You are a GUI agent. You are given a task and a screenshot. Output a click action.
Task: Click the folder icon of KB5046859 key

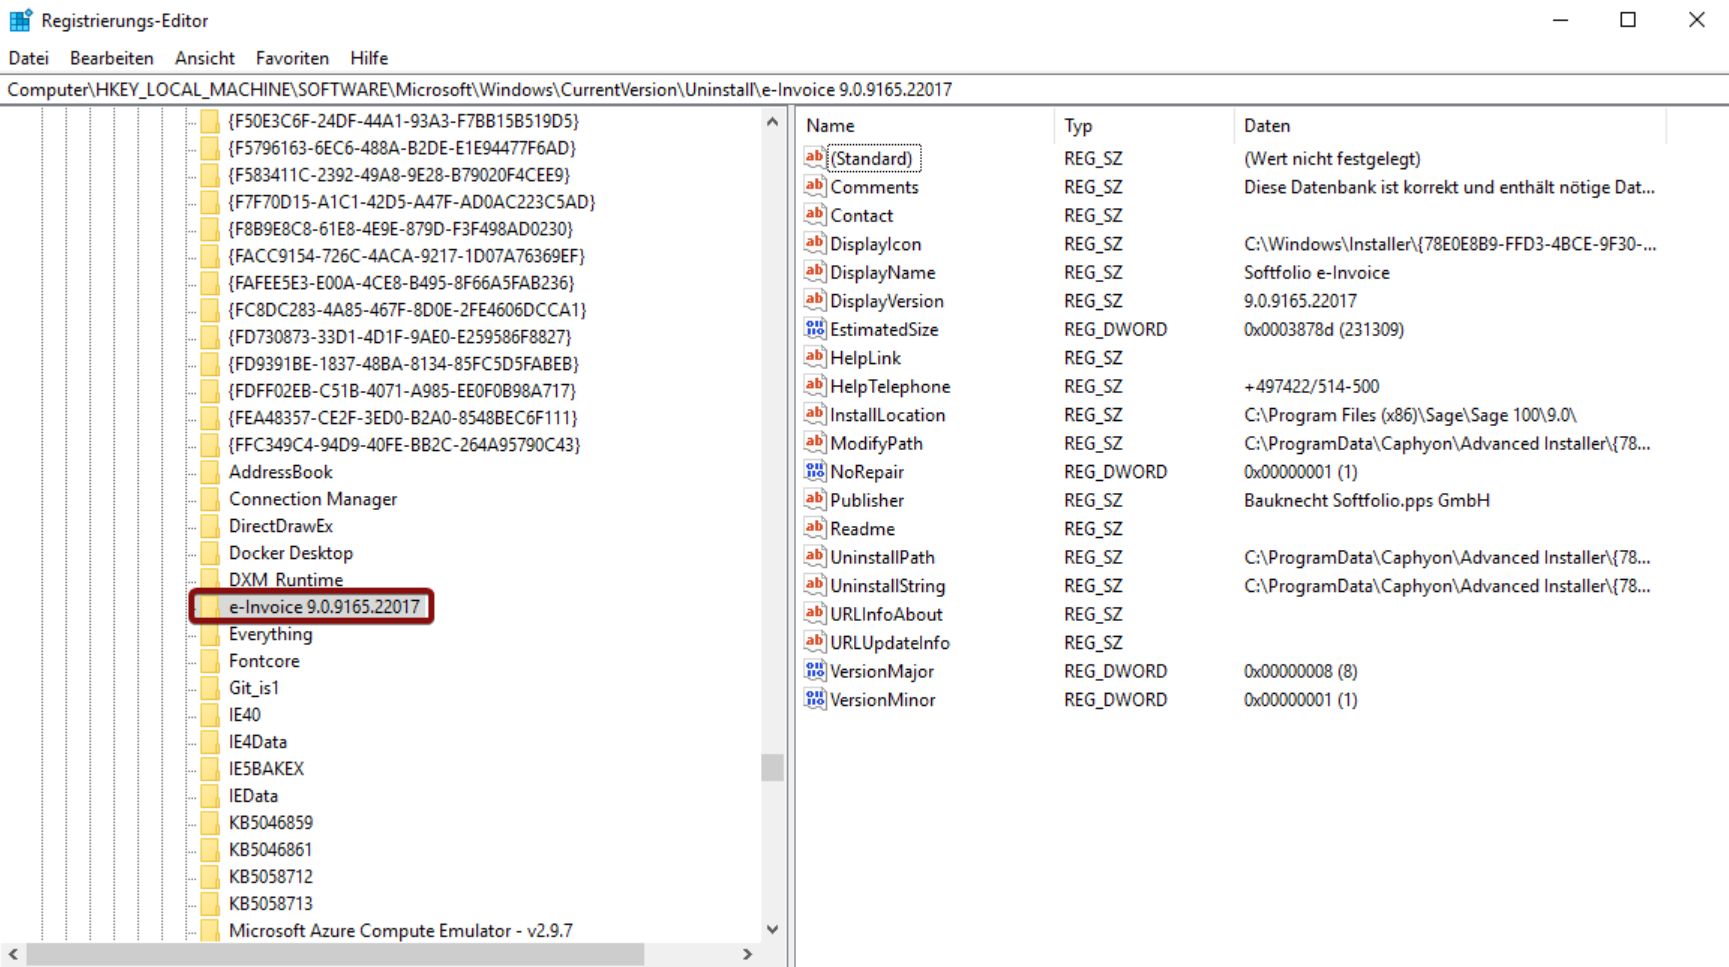[210, 823]
